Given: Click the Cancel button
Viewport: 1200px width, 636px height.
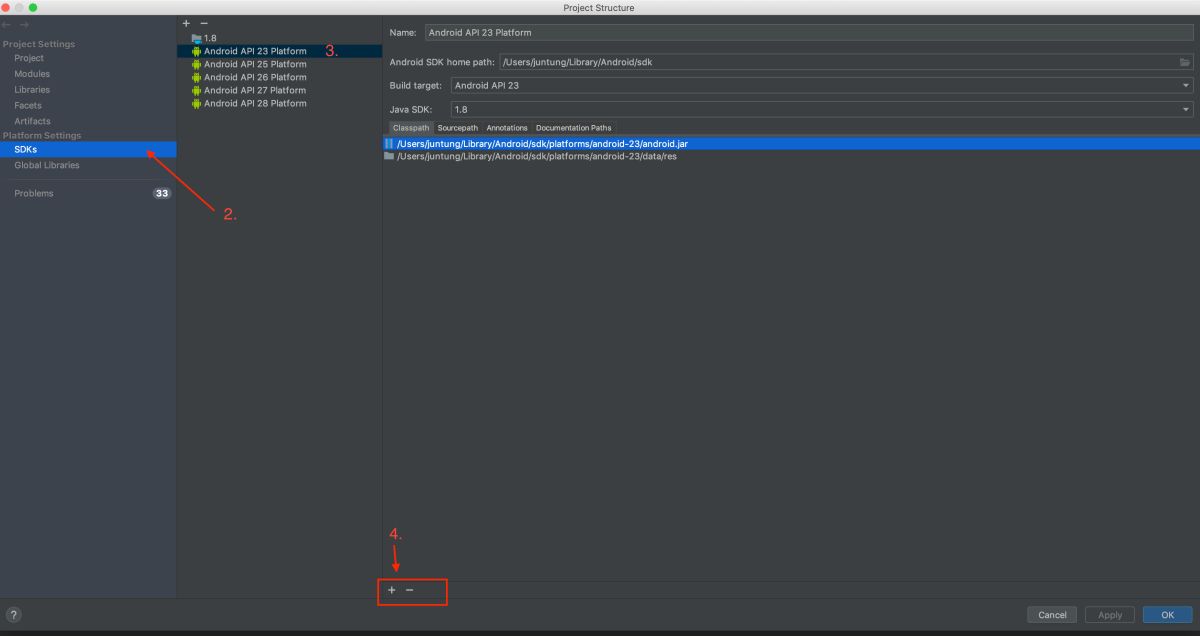Looking at the screenshot, I should (1052, 615).
